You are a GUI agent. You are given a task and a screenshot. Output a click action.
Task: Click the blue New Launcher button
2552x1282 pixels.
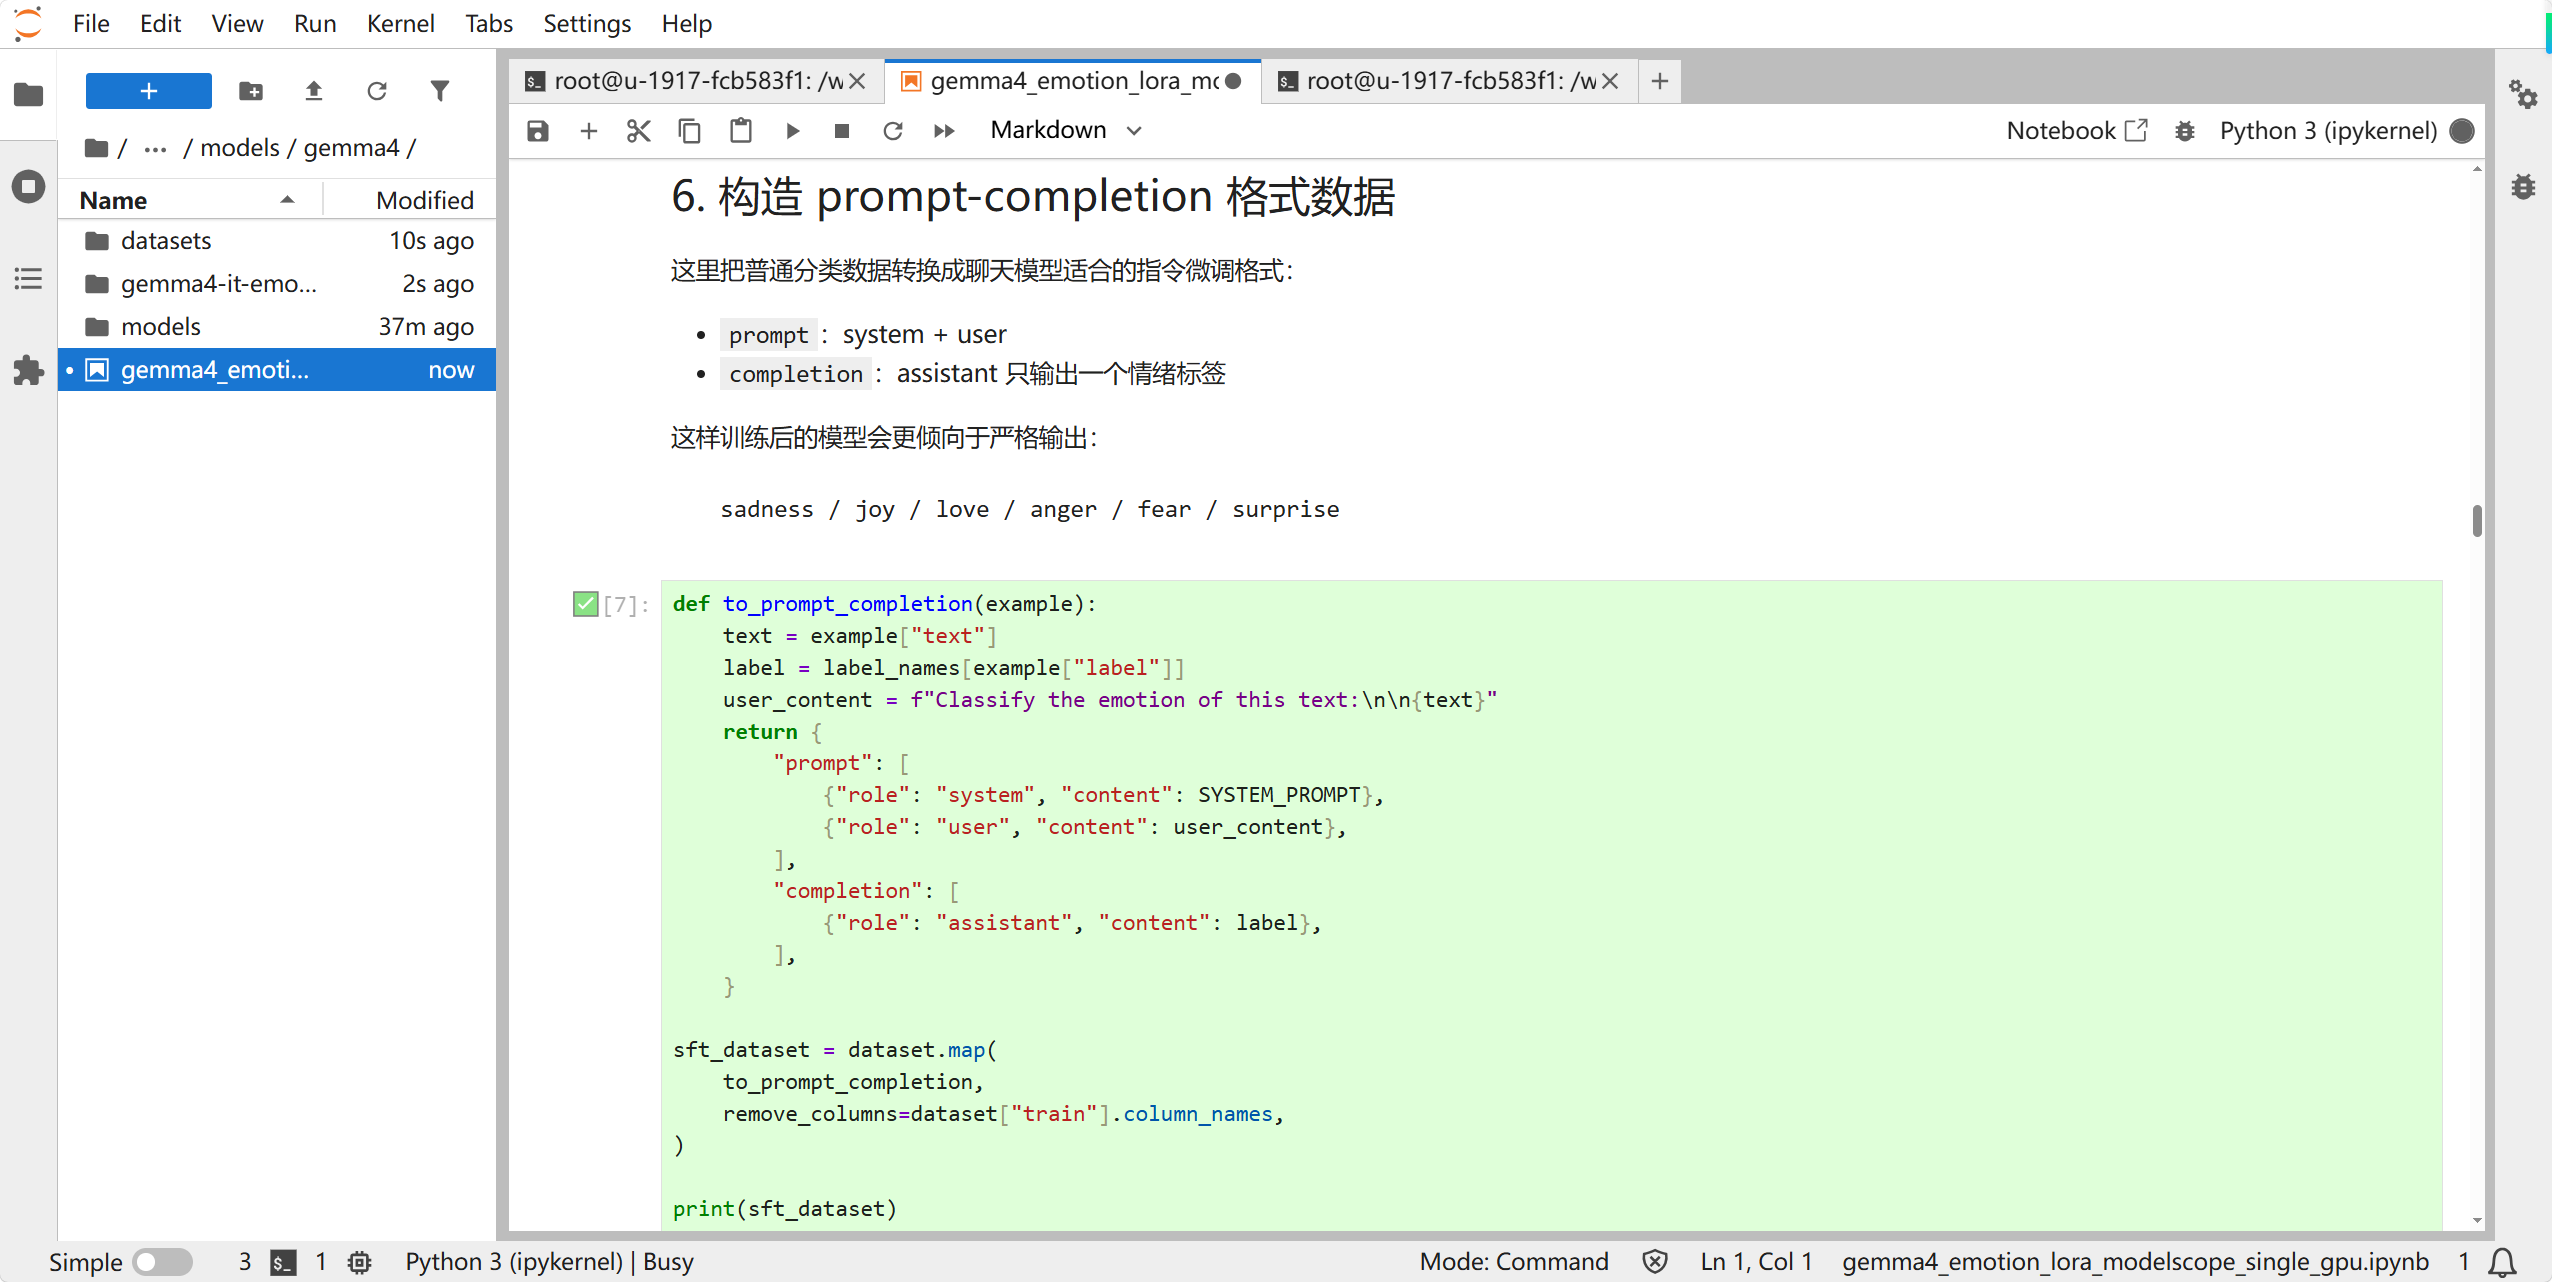[x=149, y=91]
